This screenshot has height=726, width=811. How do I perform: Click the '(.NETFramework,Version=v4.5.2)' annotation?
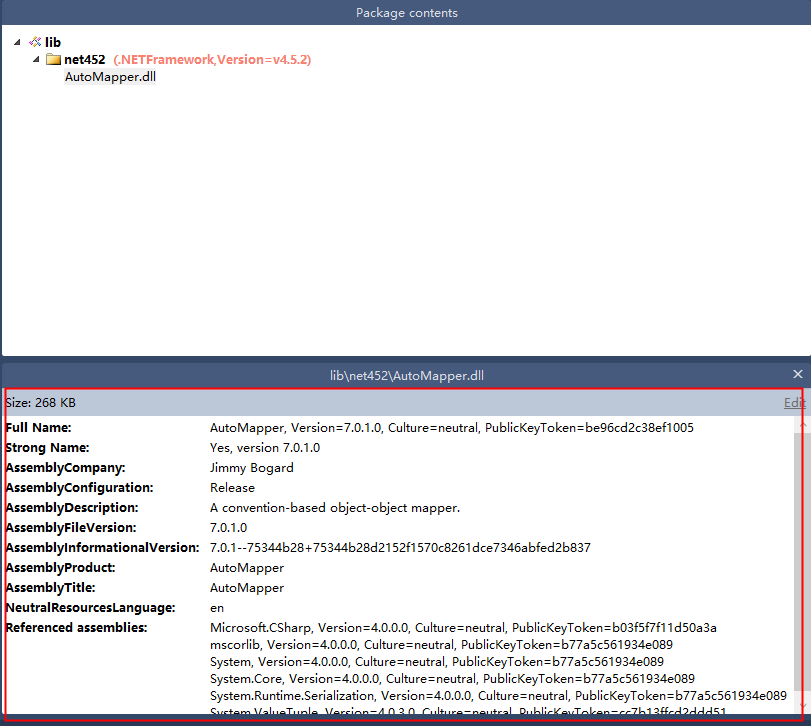pyautogui.click(x=212, y=59)
